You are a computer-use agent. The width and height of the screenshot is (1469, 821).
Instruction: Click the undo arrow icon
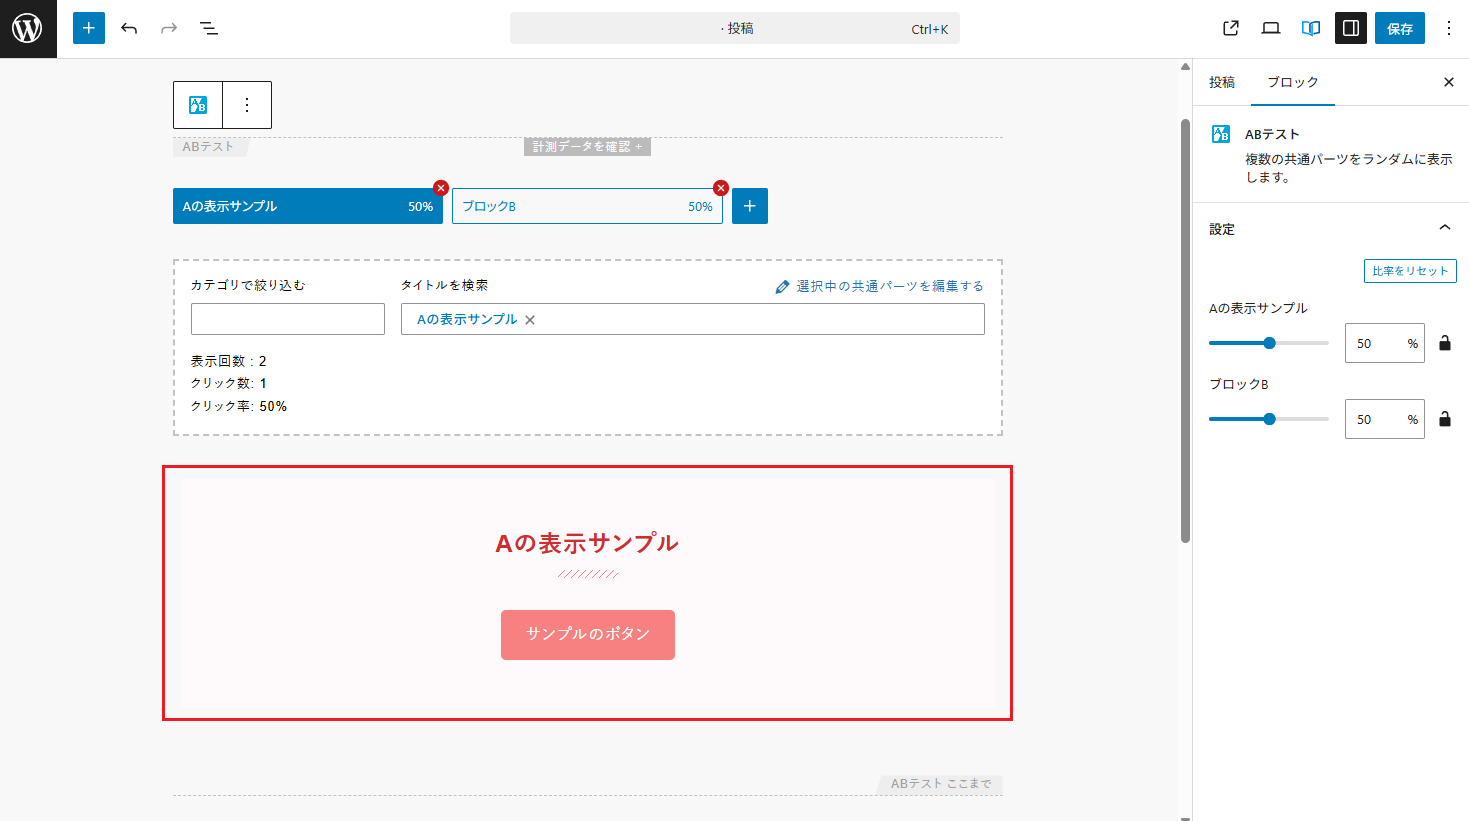tap(129, 28)
